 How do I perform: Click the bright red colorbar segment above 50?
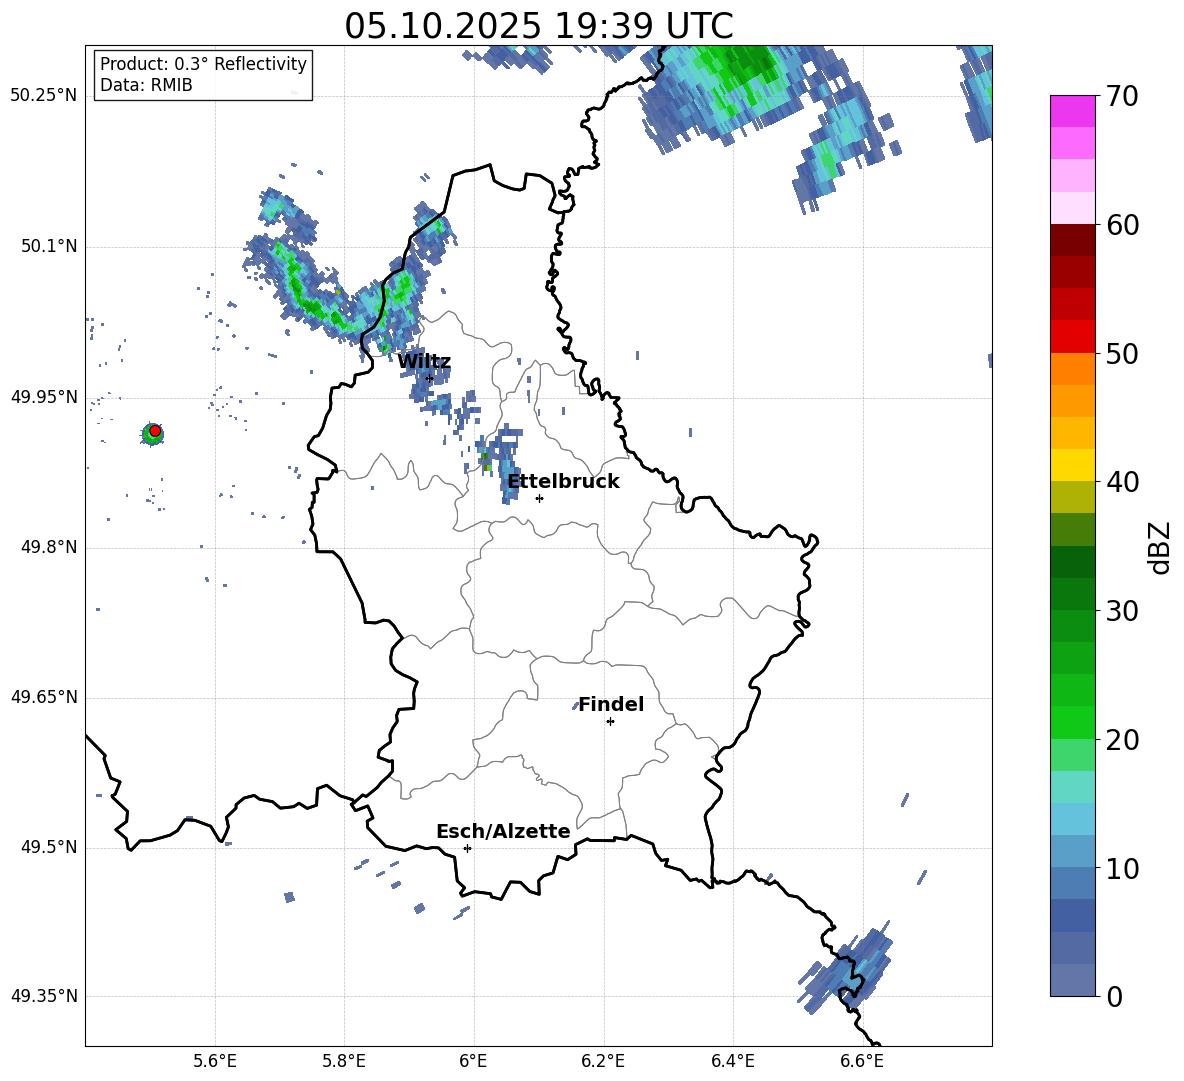point(1072,337)
